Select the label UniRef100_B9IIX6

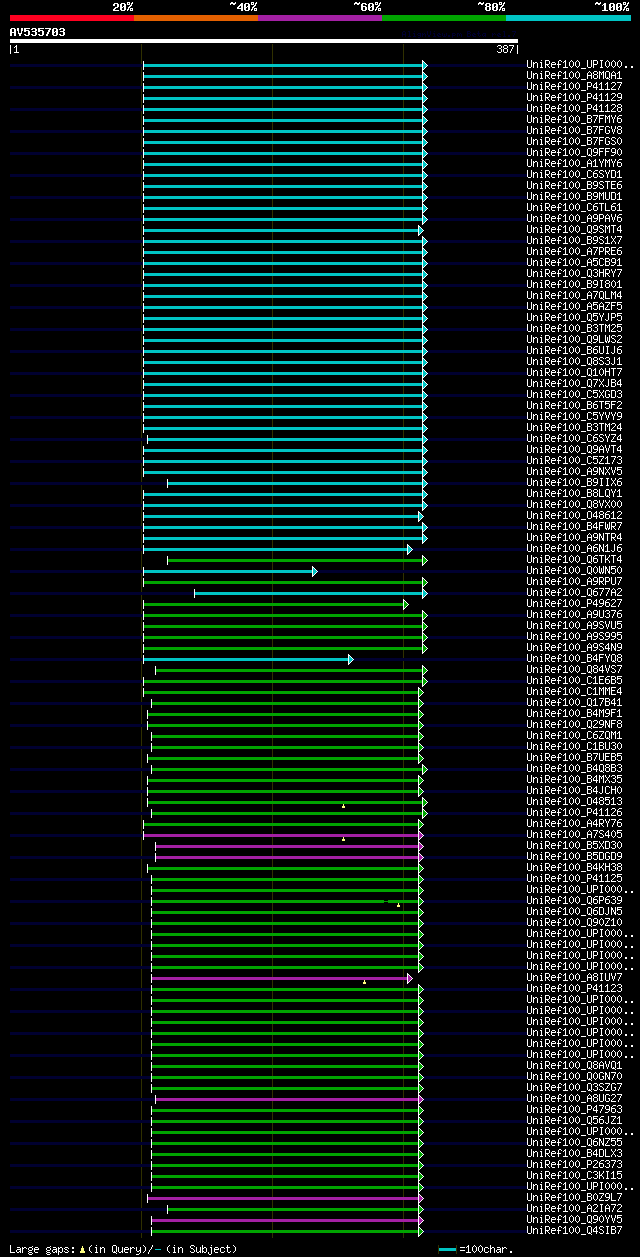point(574,483)
